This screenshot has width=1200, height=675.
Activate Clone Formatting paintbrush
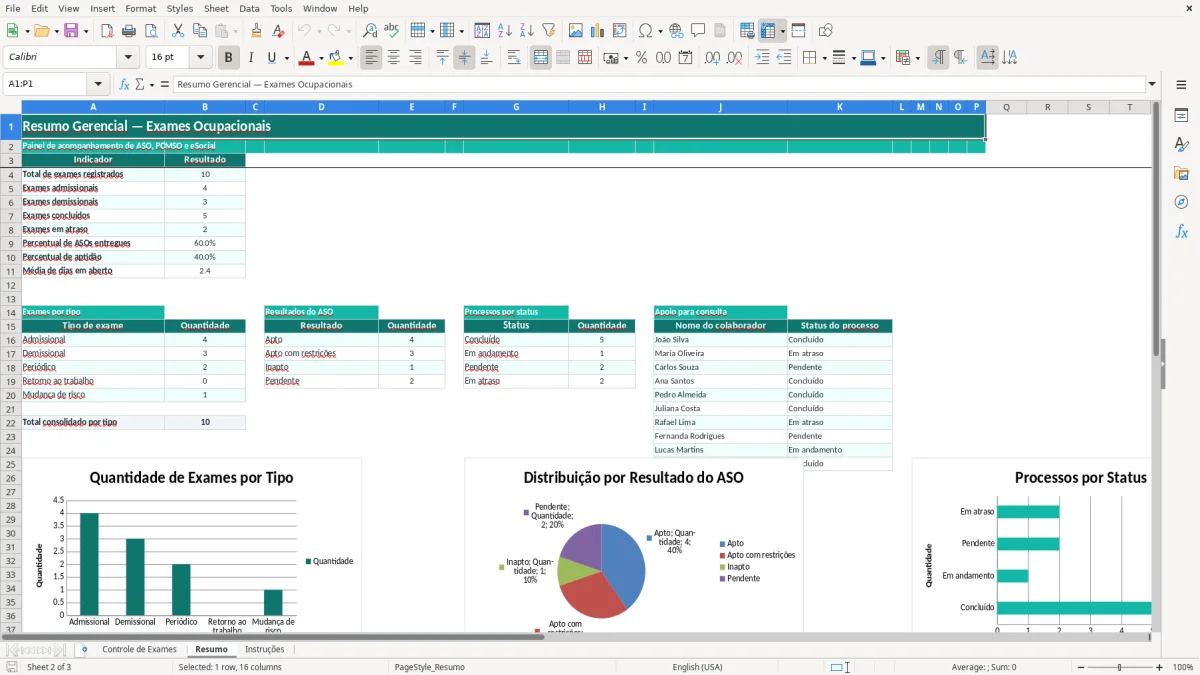256,30
